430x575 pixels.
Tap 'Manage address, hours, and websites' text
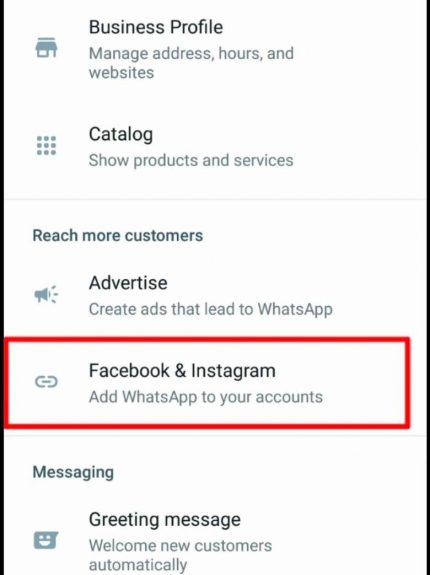coord(191,63)
